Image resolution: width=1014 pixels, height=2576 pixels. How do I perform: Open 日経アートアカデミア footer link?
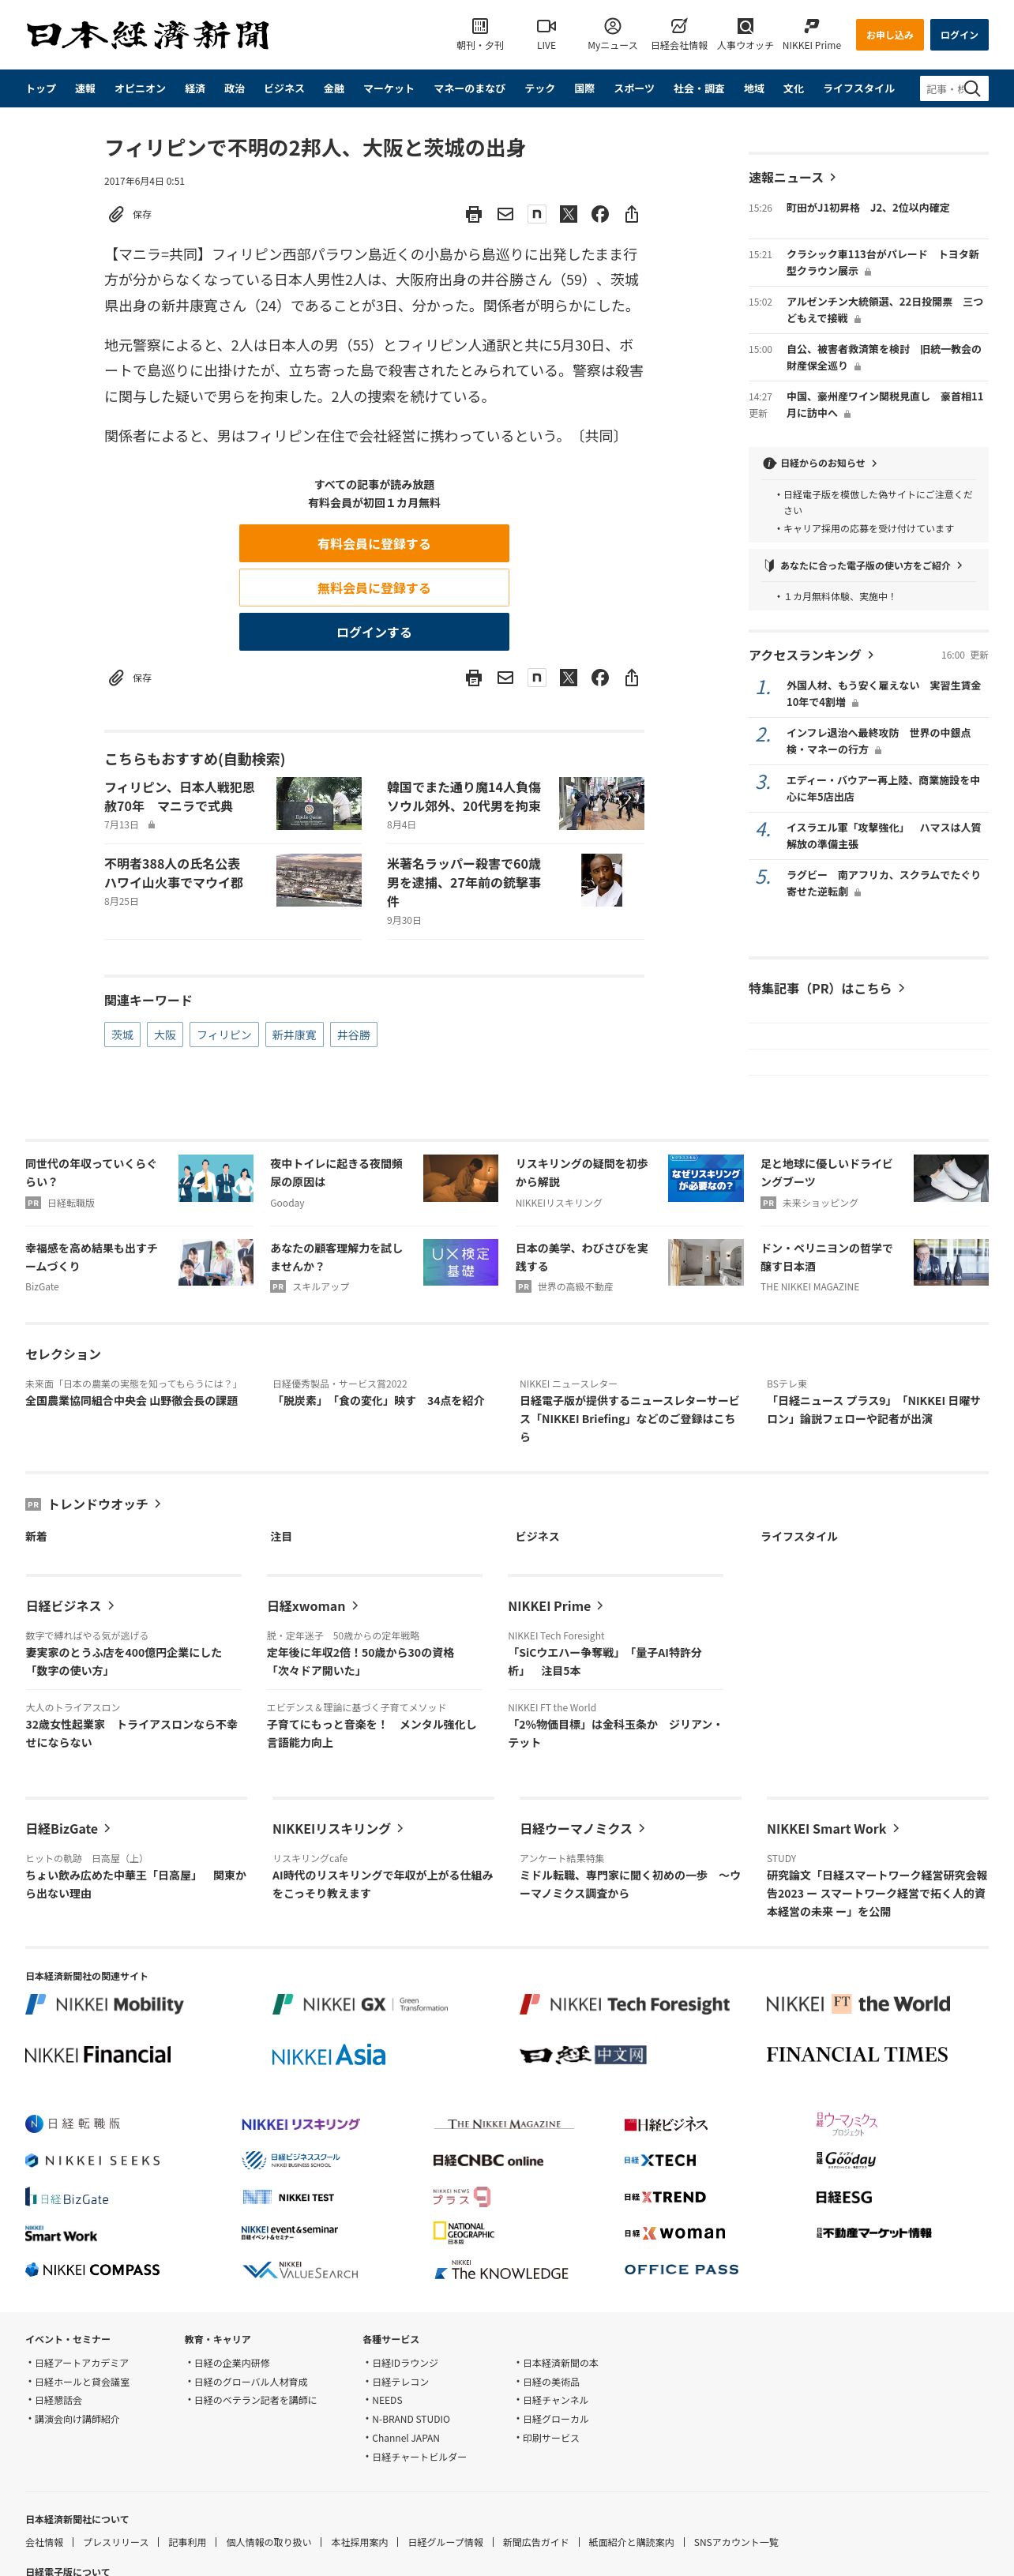point(81,2362)
